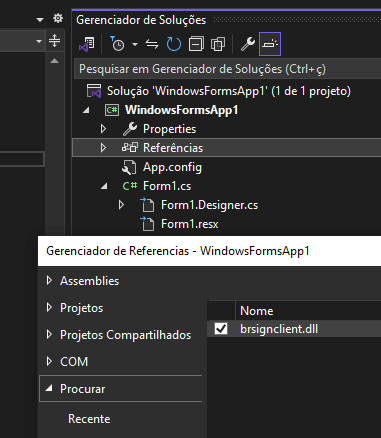Select the Assemblies category
Image resolution: width=381 pixels, height=438 pixels.
(x=89, y=281)
